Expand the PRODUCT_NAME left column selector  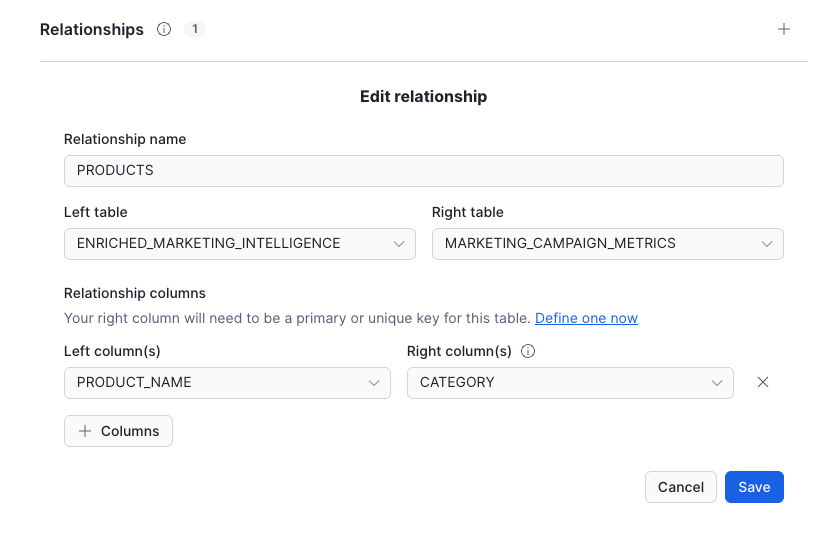point(215,383)
